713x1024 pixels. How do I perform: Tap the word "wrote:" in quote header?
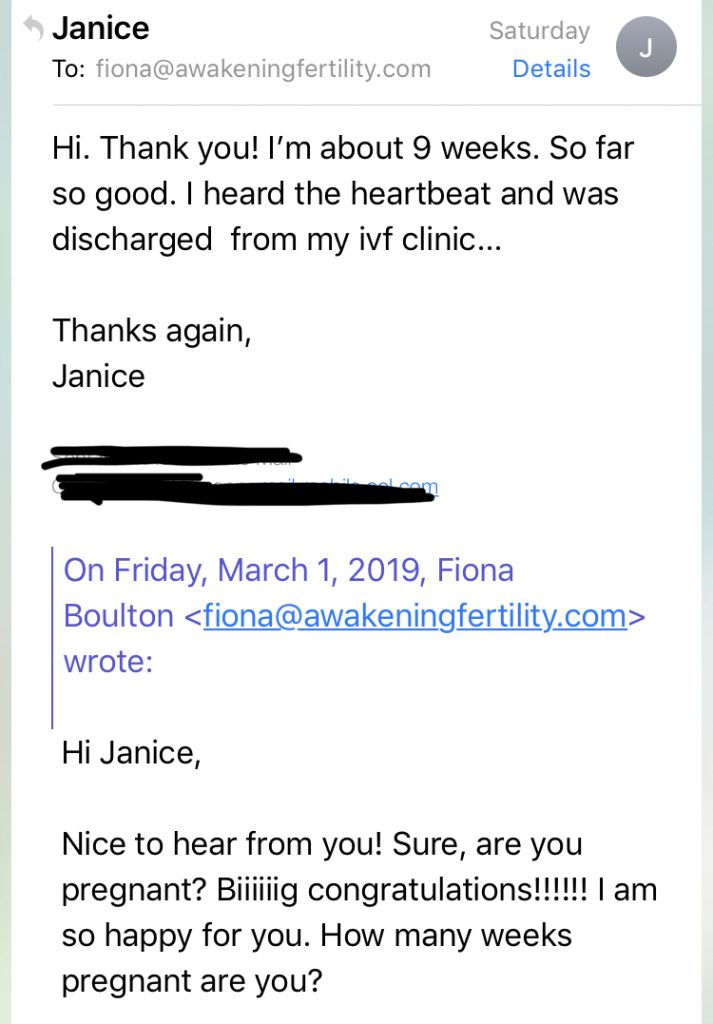click(108, 662)
